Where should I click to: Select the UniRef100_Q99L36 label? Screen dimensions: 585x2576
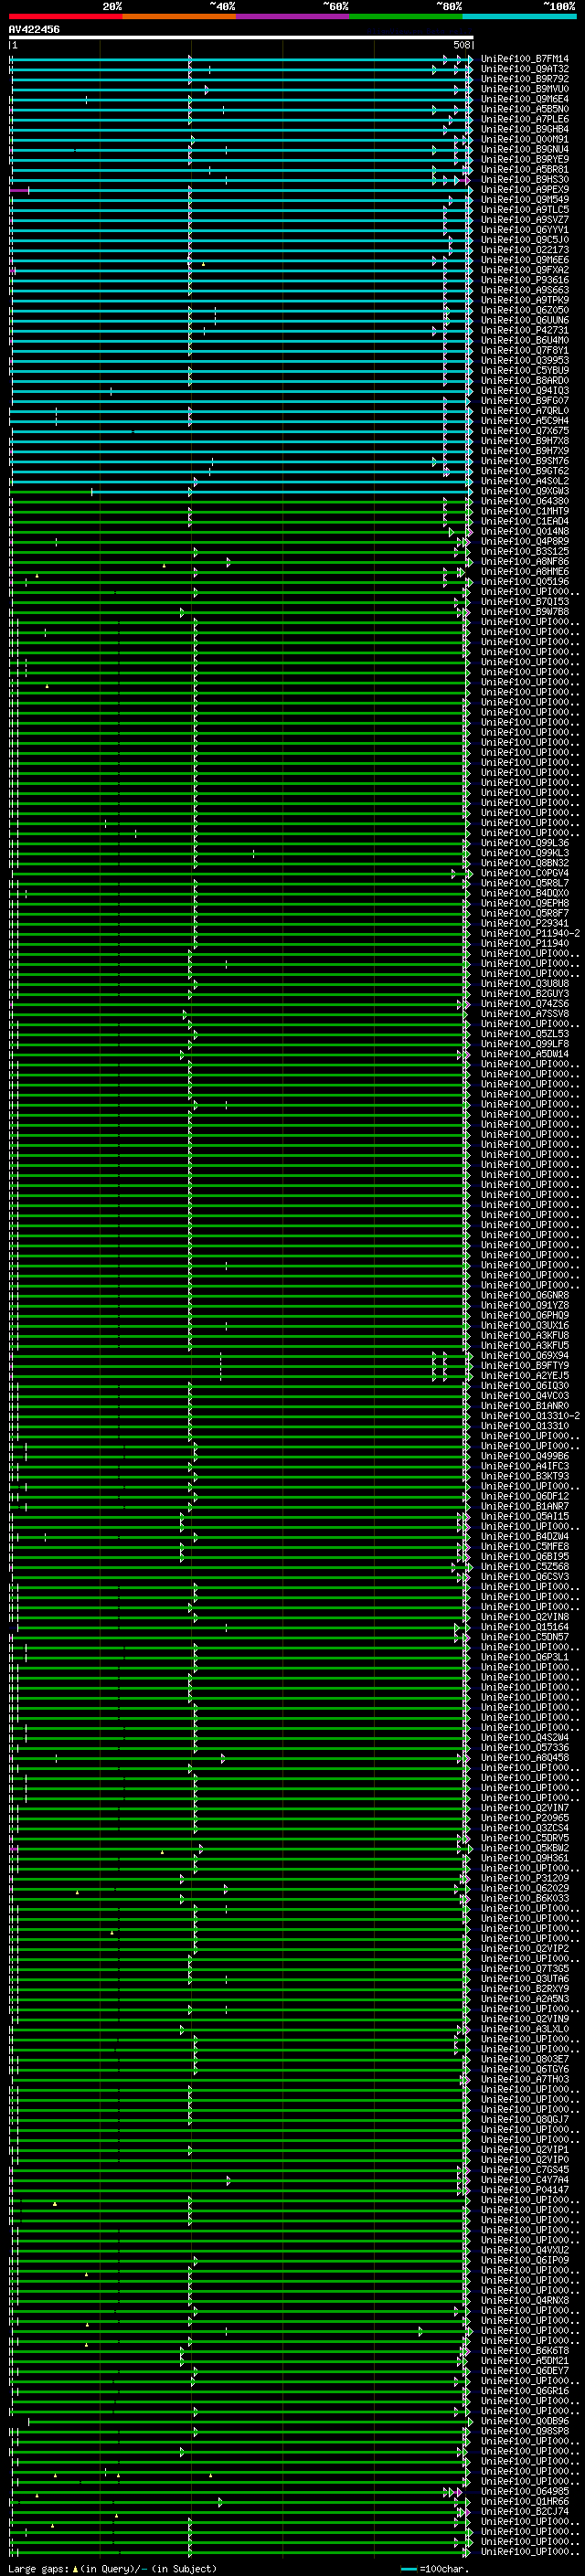[524, 843]
